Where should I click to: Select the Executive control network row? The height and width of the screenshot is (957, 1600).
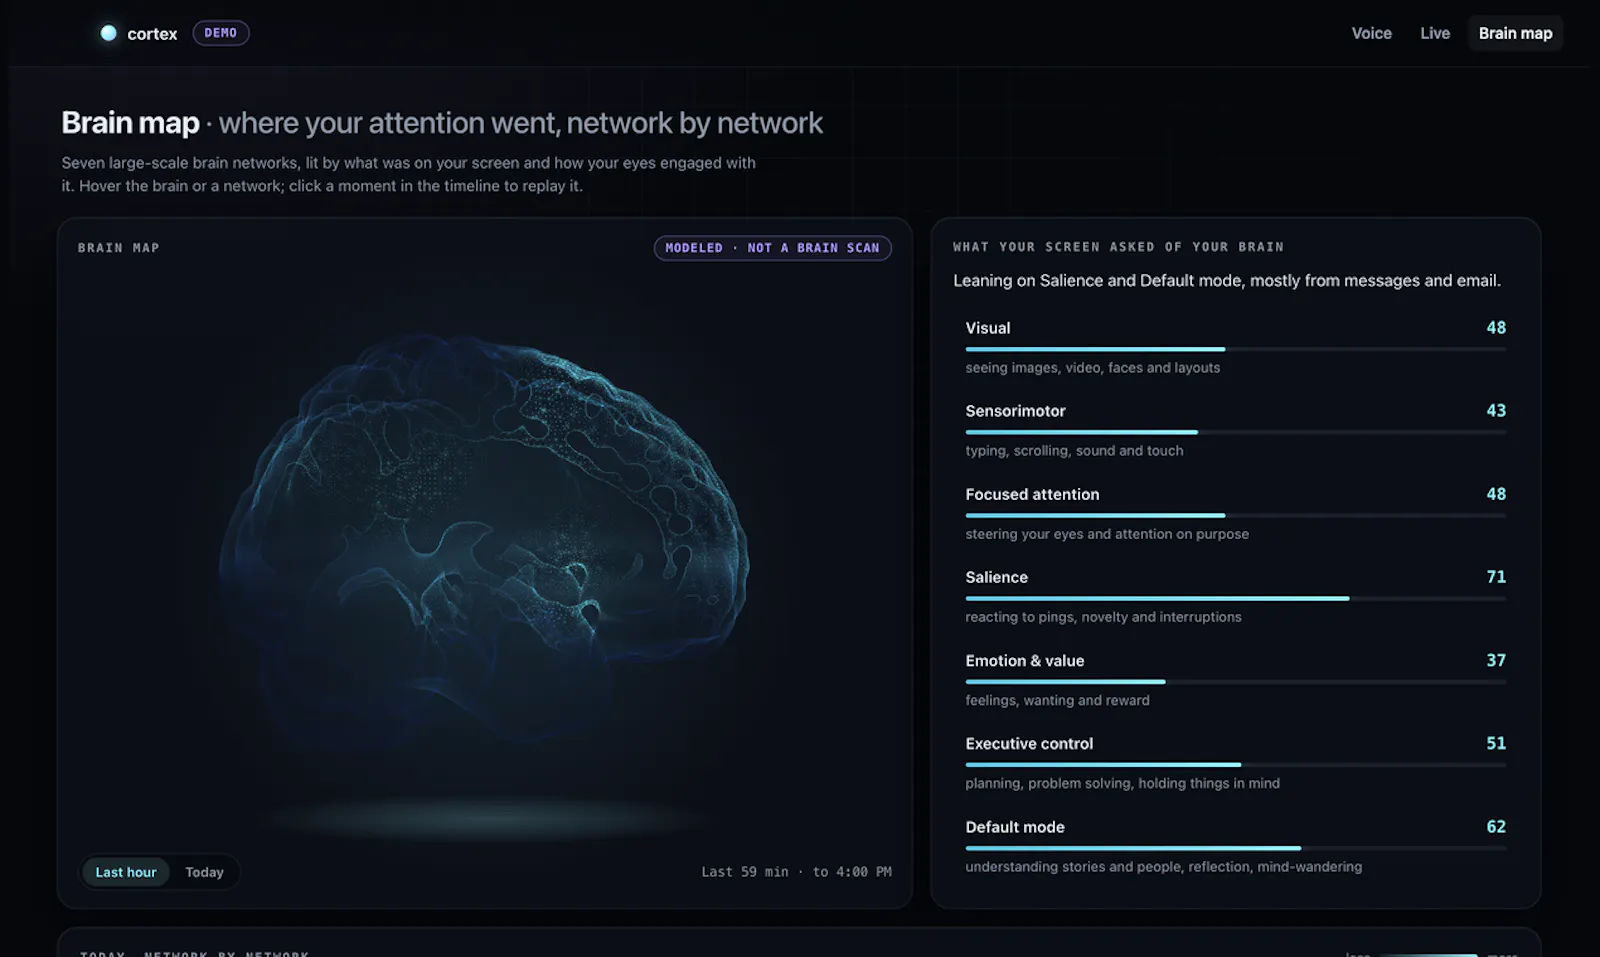point(1235,762)
